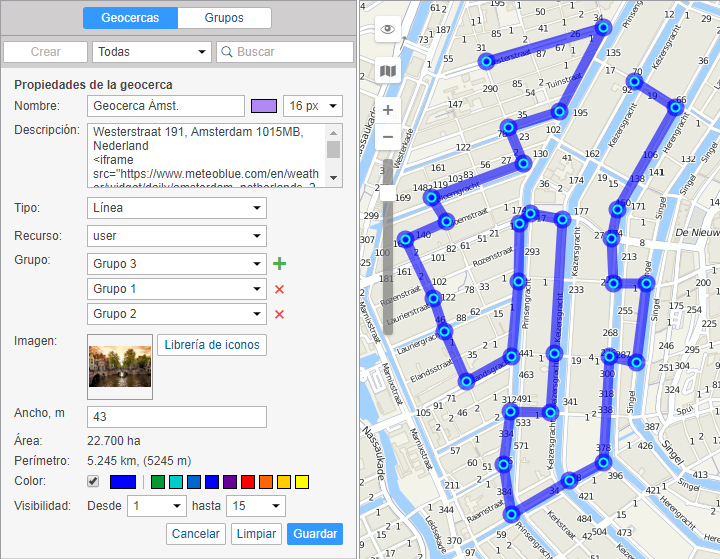Open Librería de iconos
720x559 pixels.
(x=212, y=345)
